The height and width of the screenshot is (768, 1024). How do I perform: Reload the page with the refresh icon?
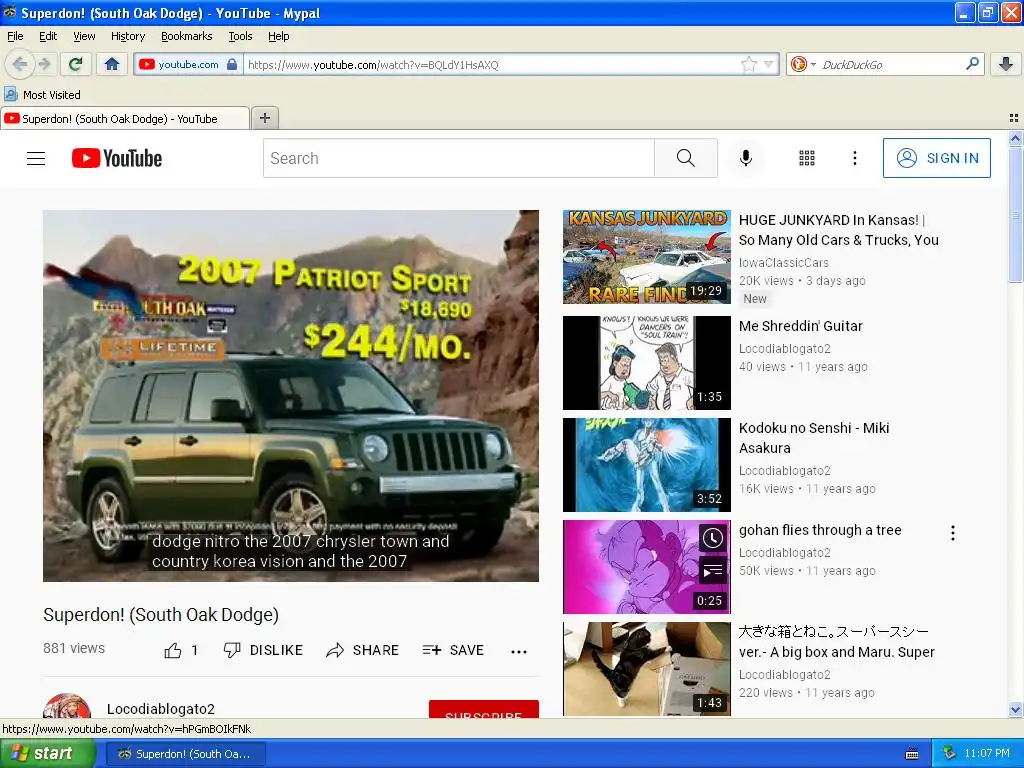coord(76,64)
